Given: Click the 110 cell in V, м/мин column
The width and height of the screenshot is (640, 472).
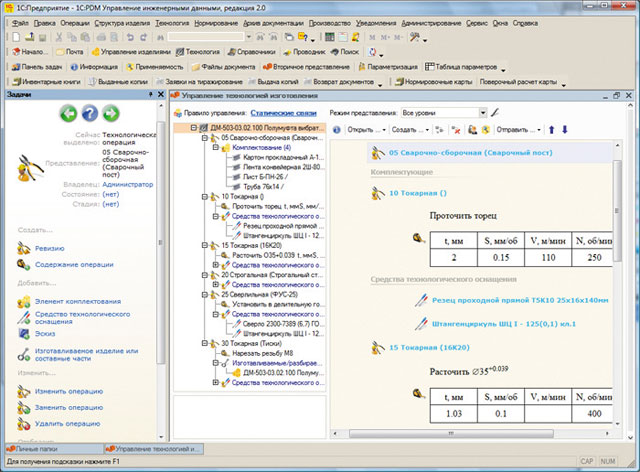Looking at the screenshot, I should (548, 258).
